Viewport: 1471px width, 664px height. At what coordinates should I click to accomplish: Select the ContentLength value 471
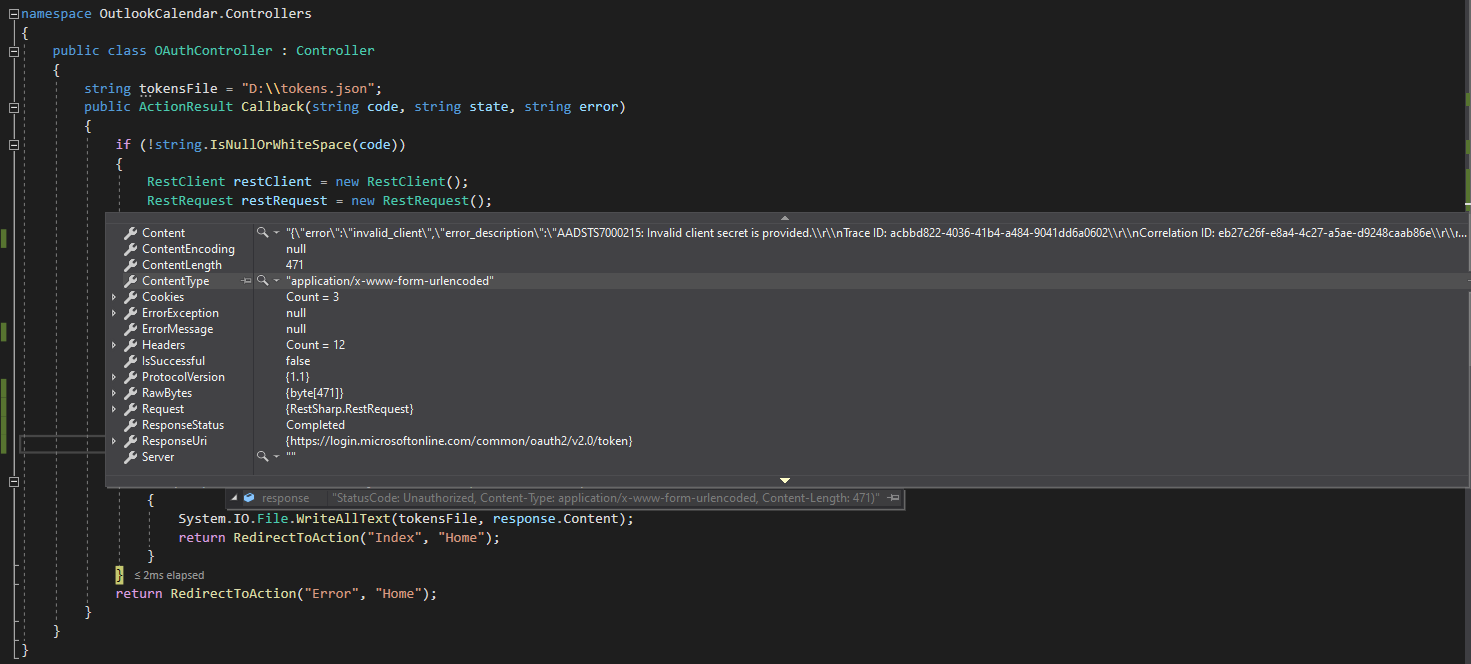[295, 265]
